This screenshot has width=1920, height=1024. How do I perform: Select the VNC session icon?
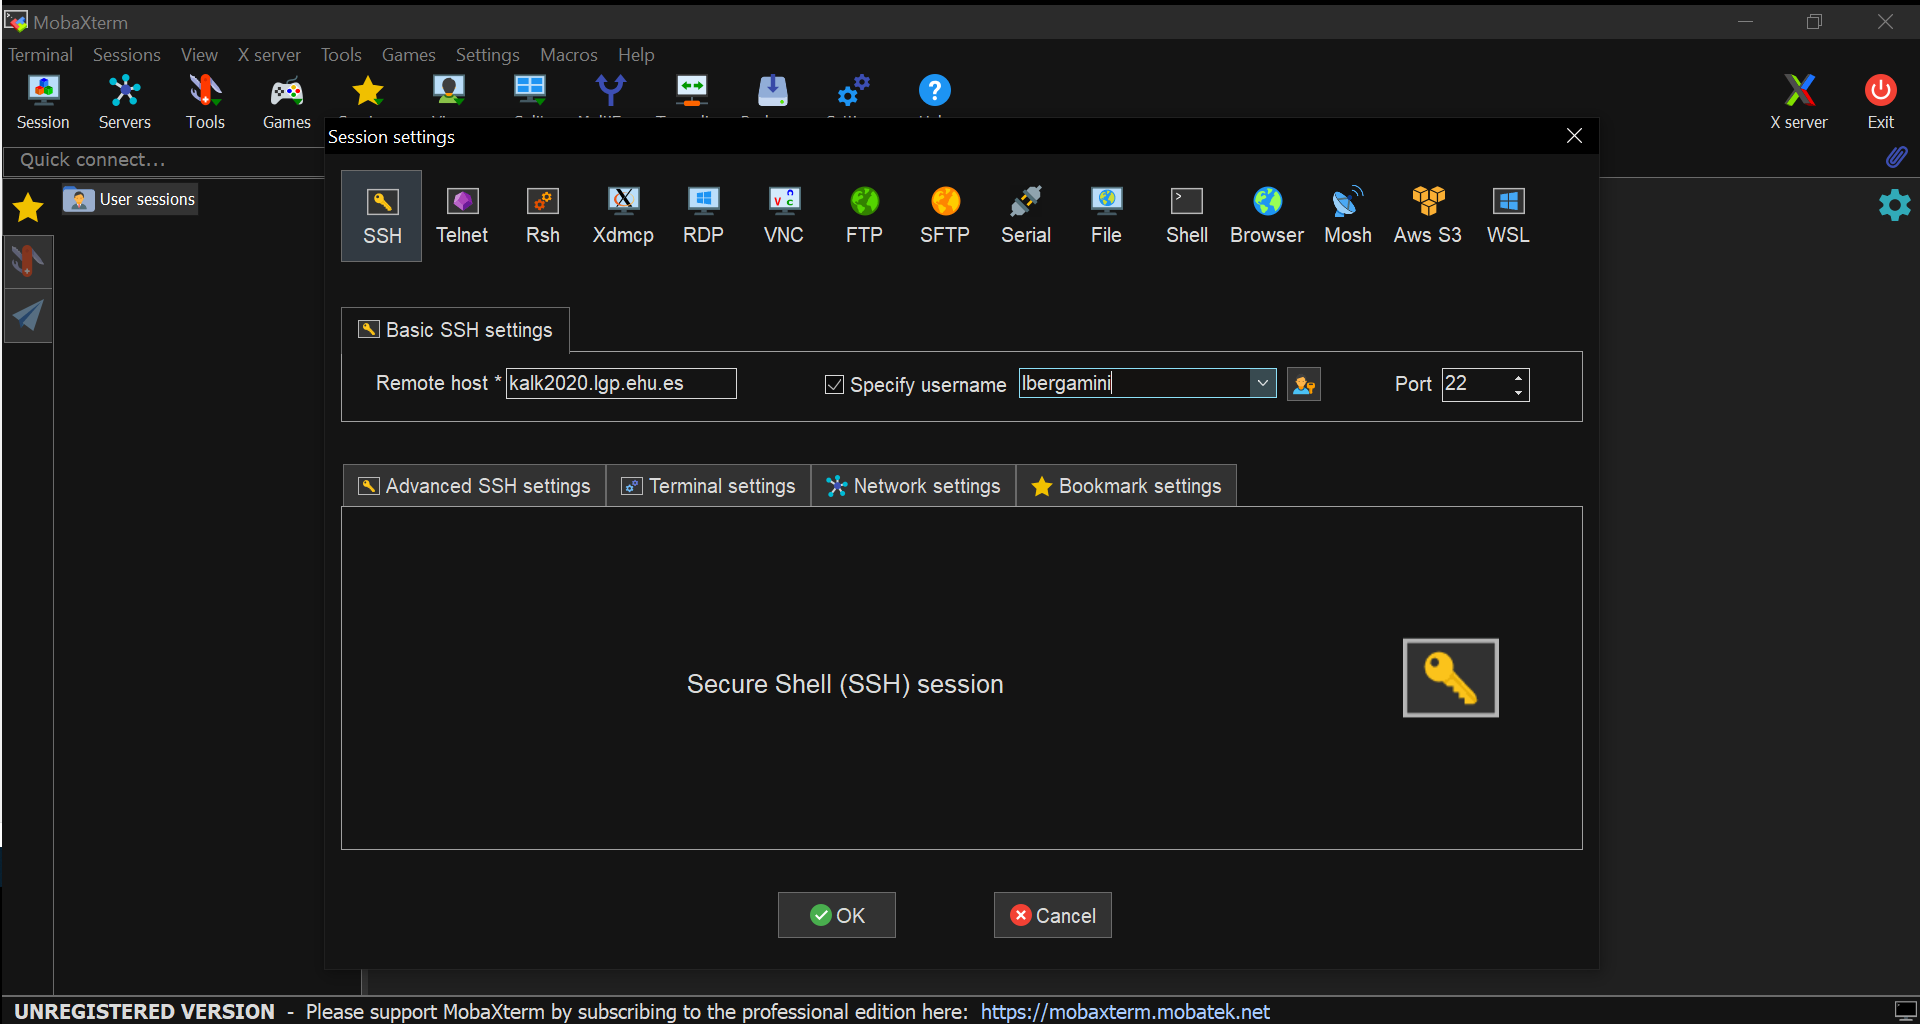coord(783,215)
